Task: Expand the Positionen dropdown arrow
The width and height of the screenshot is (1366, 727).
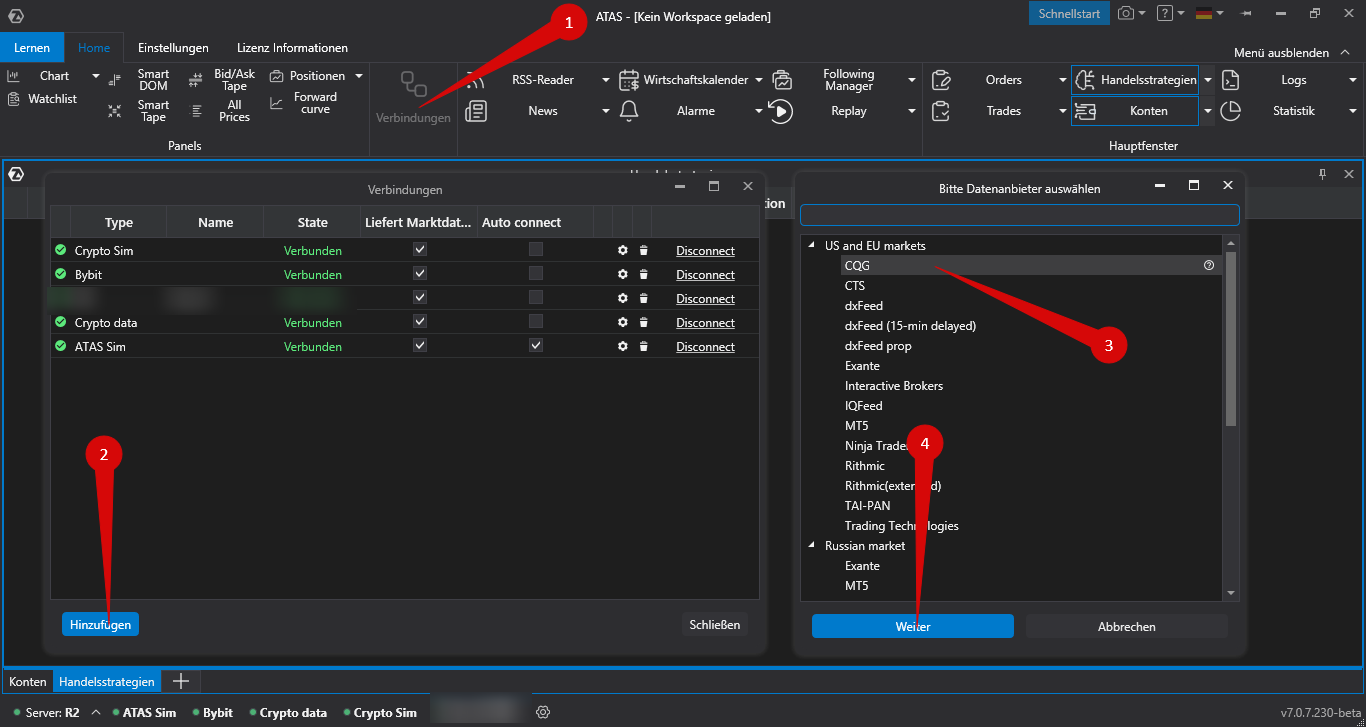Action: (x=359, y=76)
